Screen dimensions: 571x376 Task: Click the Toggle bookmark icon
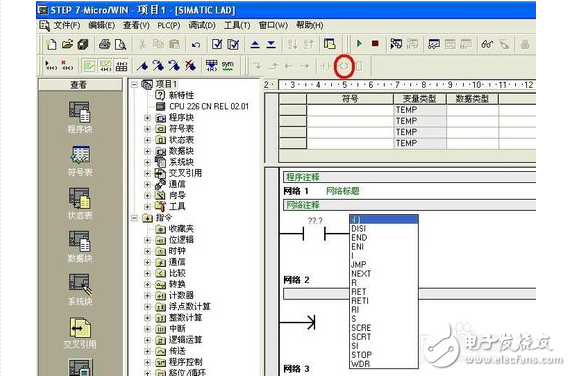click(x=142, y=66)
